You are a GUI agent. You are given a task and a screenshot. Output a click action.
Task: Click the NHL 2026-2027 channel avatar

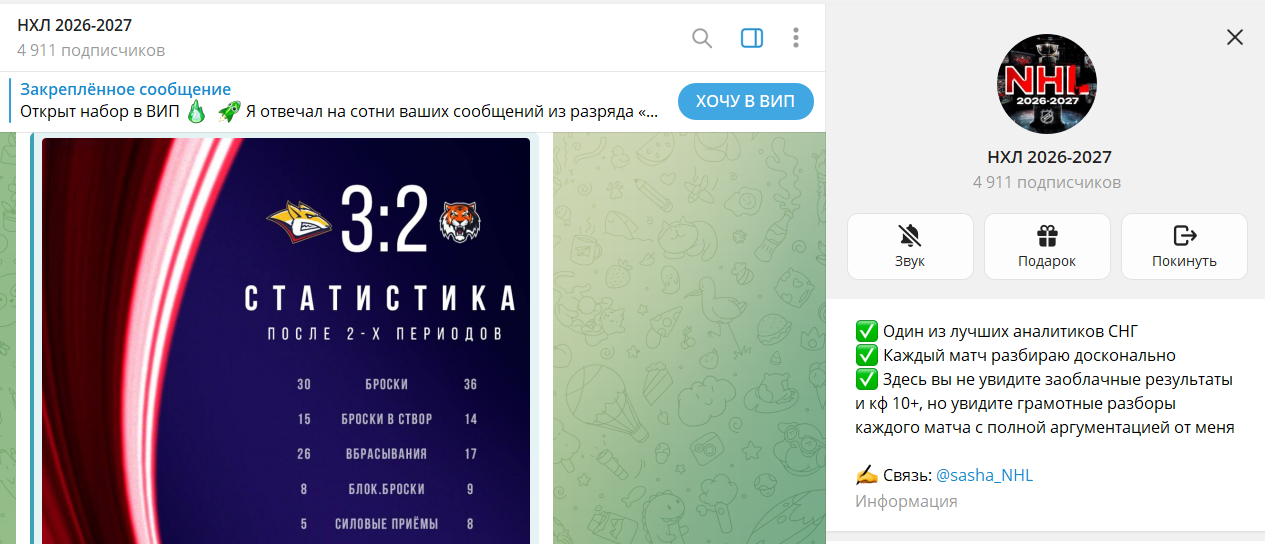point(1047,83)
